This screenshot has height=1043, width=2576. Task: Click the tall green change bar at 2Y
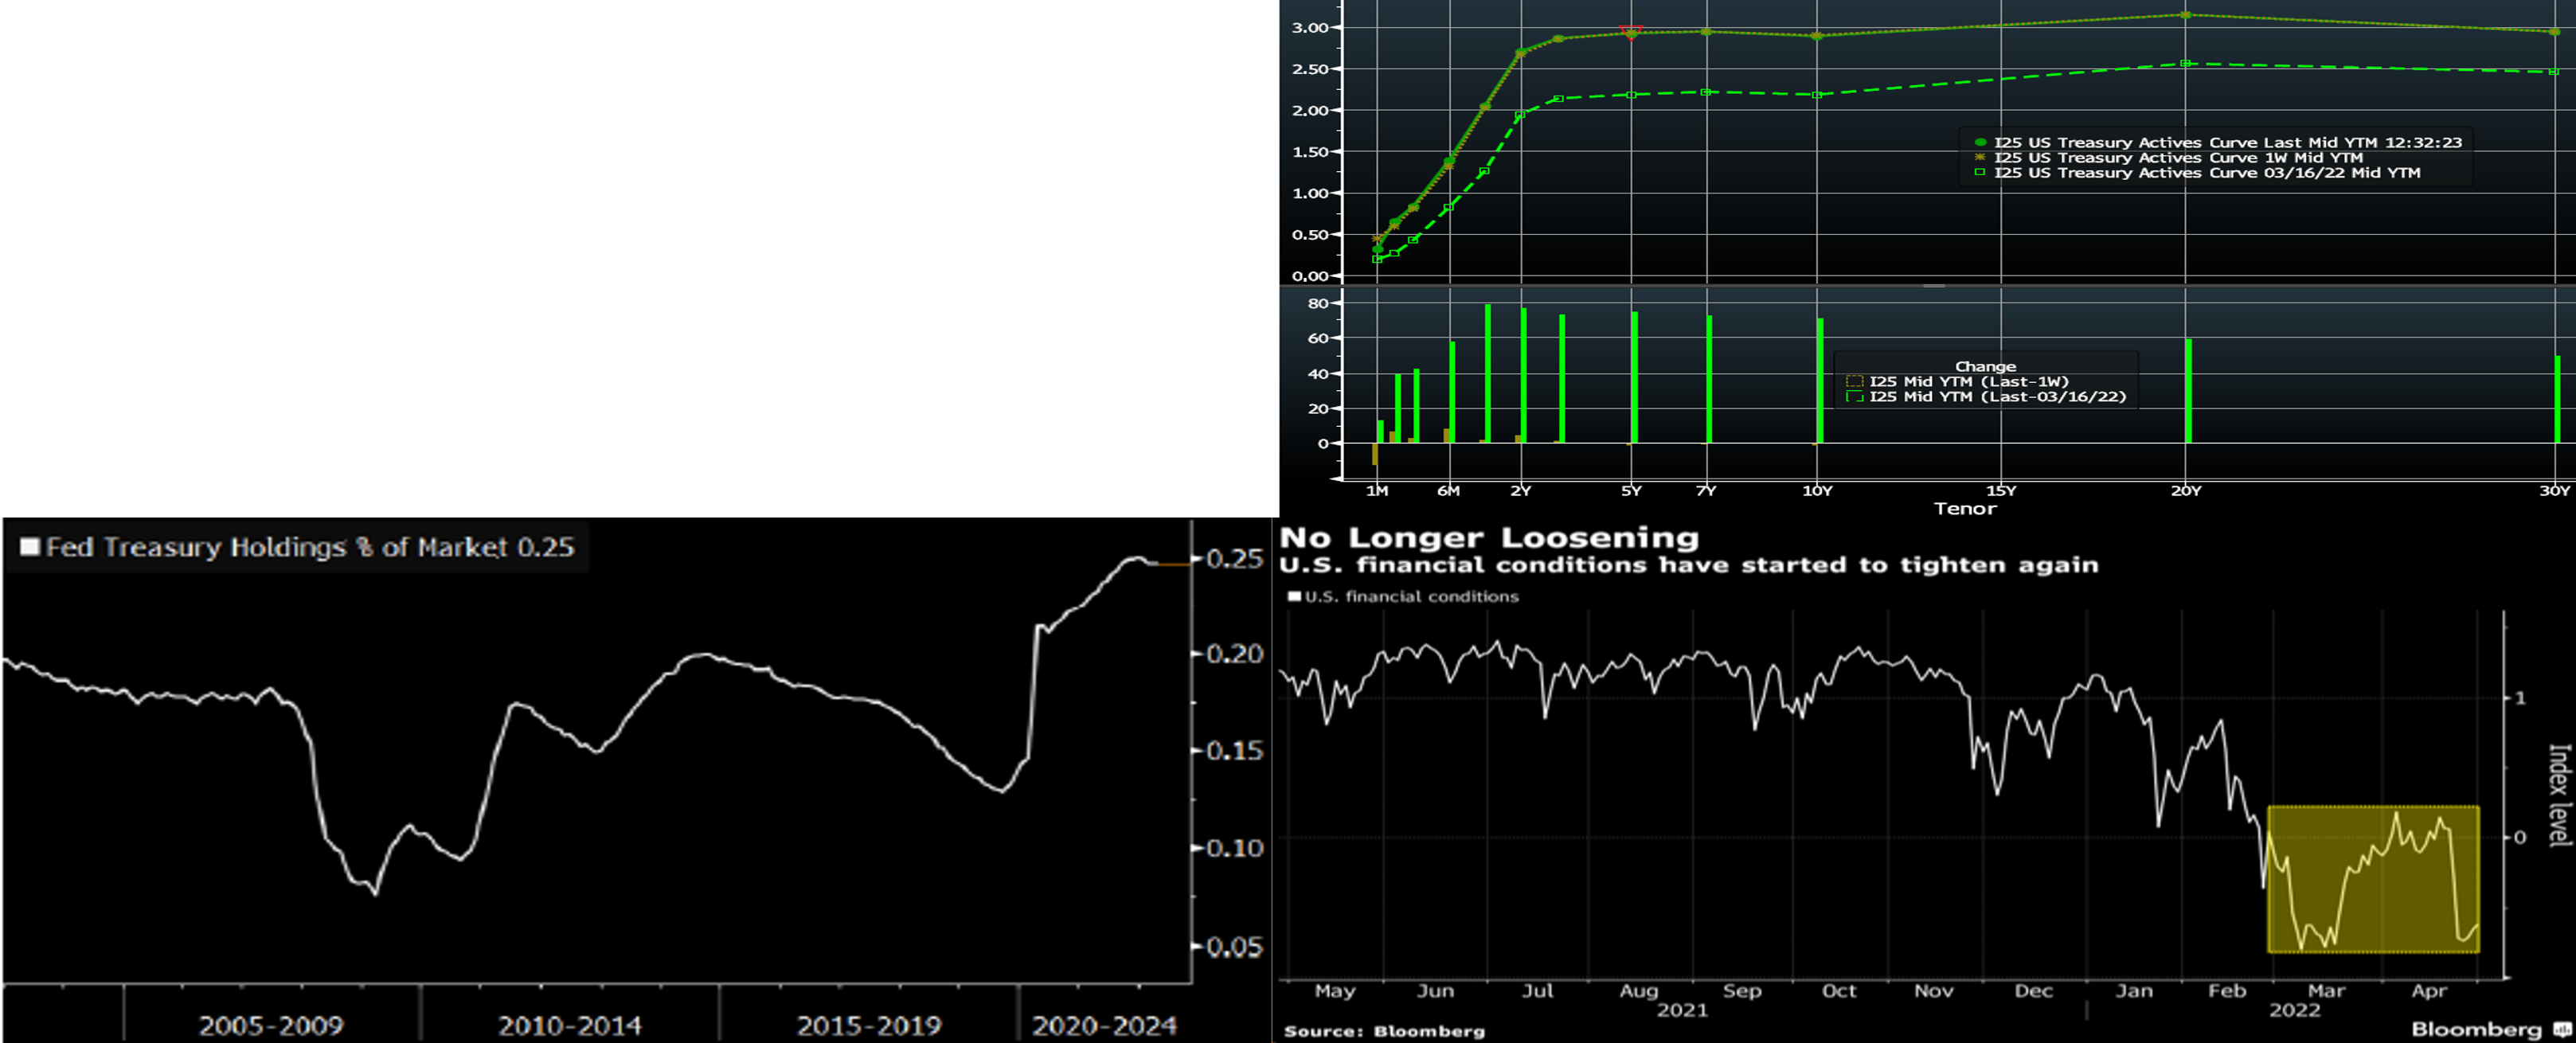pyautogui.click(x=1523, y=375)
